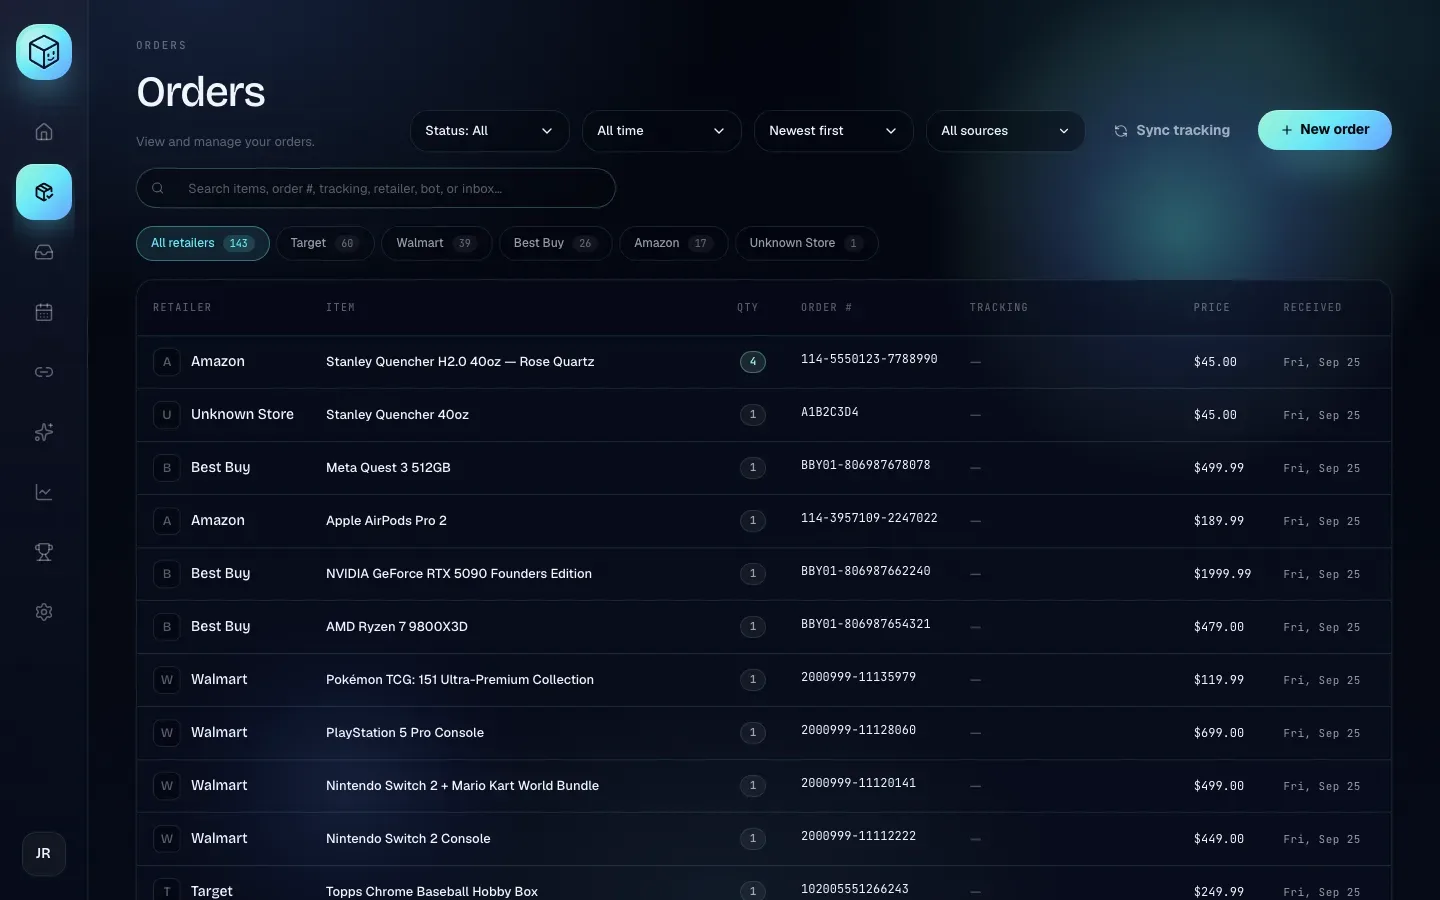Click the PRICE column header
Viewport: 1440px width, 900px height.
[1212, 308]
